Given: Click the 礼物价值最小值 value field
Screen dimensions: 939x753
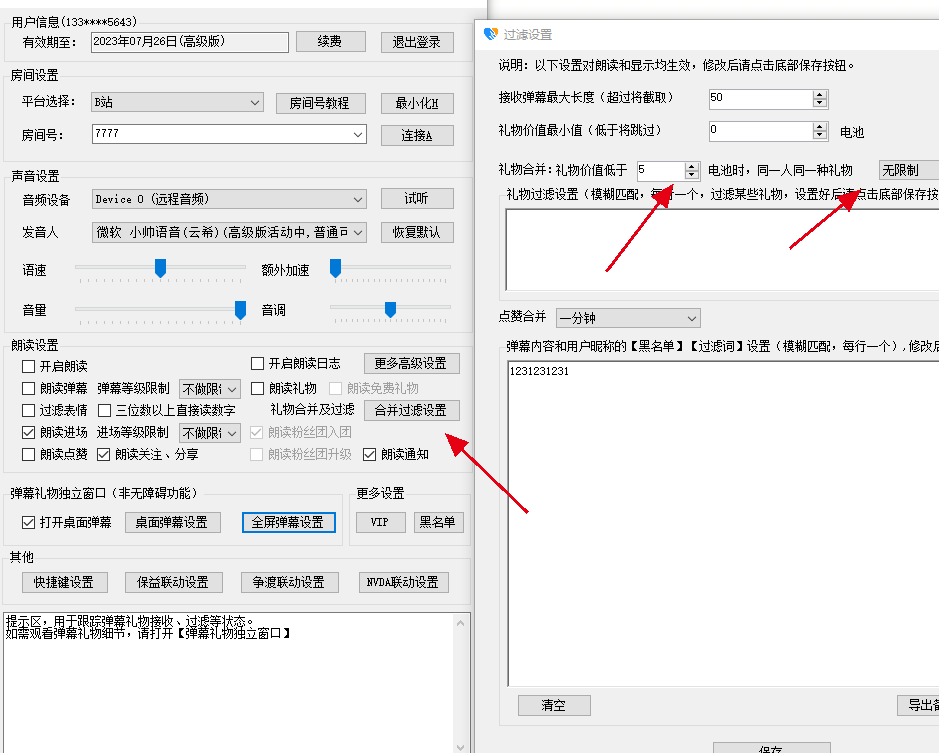Looking at the screenshot, I should 761,131.
